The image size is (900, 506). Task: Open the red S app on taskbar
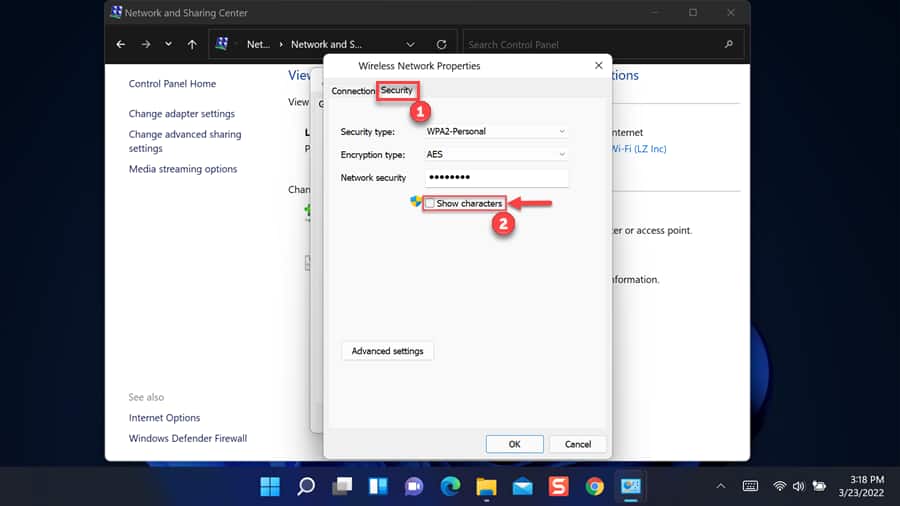point(558,486)
